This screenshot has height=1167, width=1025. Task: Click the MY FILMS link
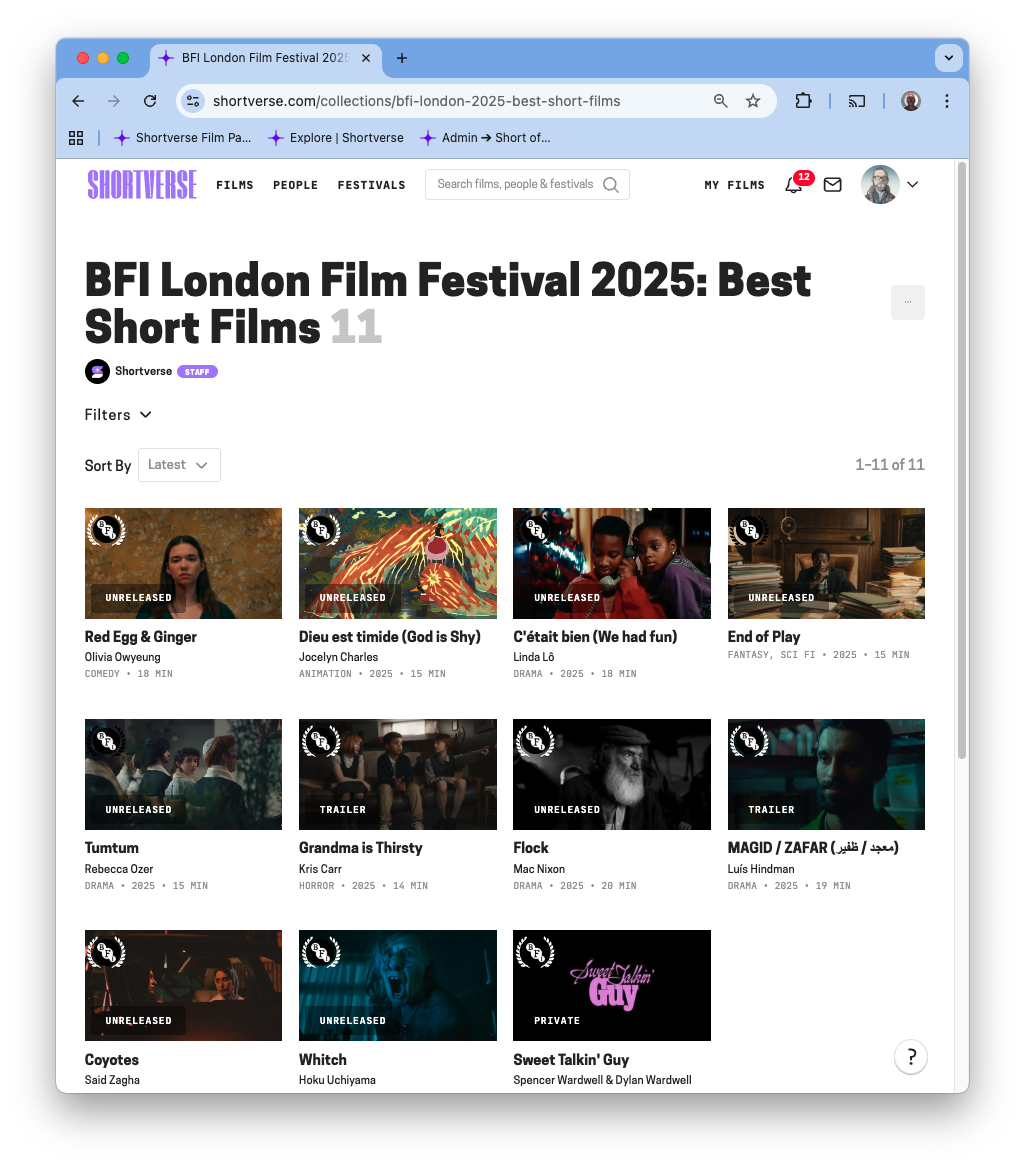[734, 185]
